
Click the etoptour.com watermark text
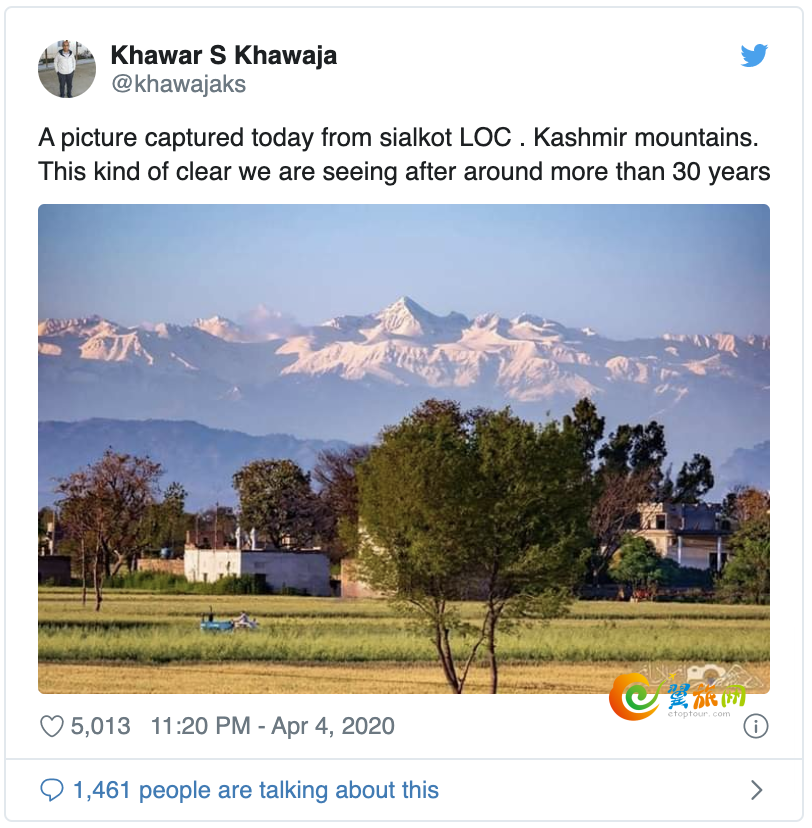pos(699,714)
